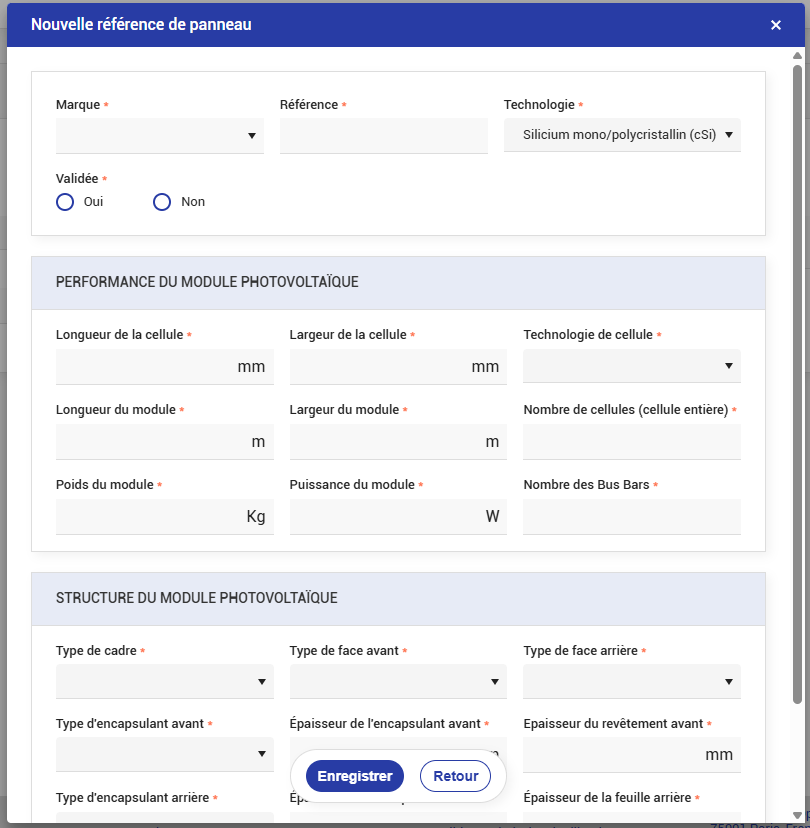810x828 pixels.
Task: Click the Nombre des Bus Bars field
Action: point(631,517)
